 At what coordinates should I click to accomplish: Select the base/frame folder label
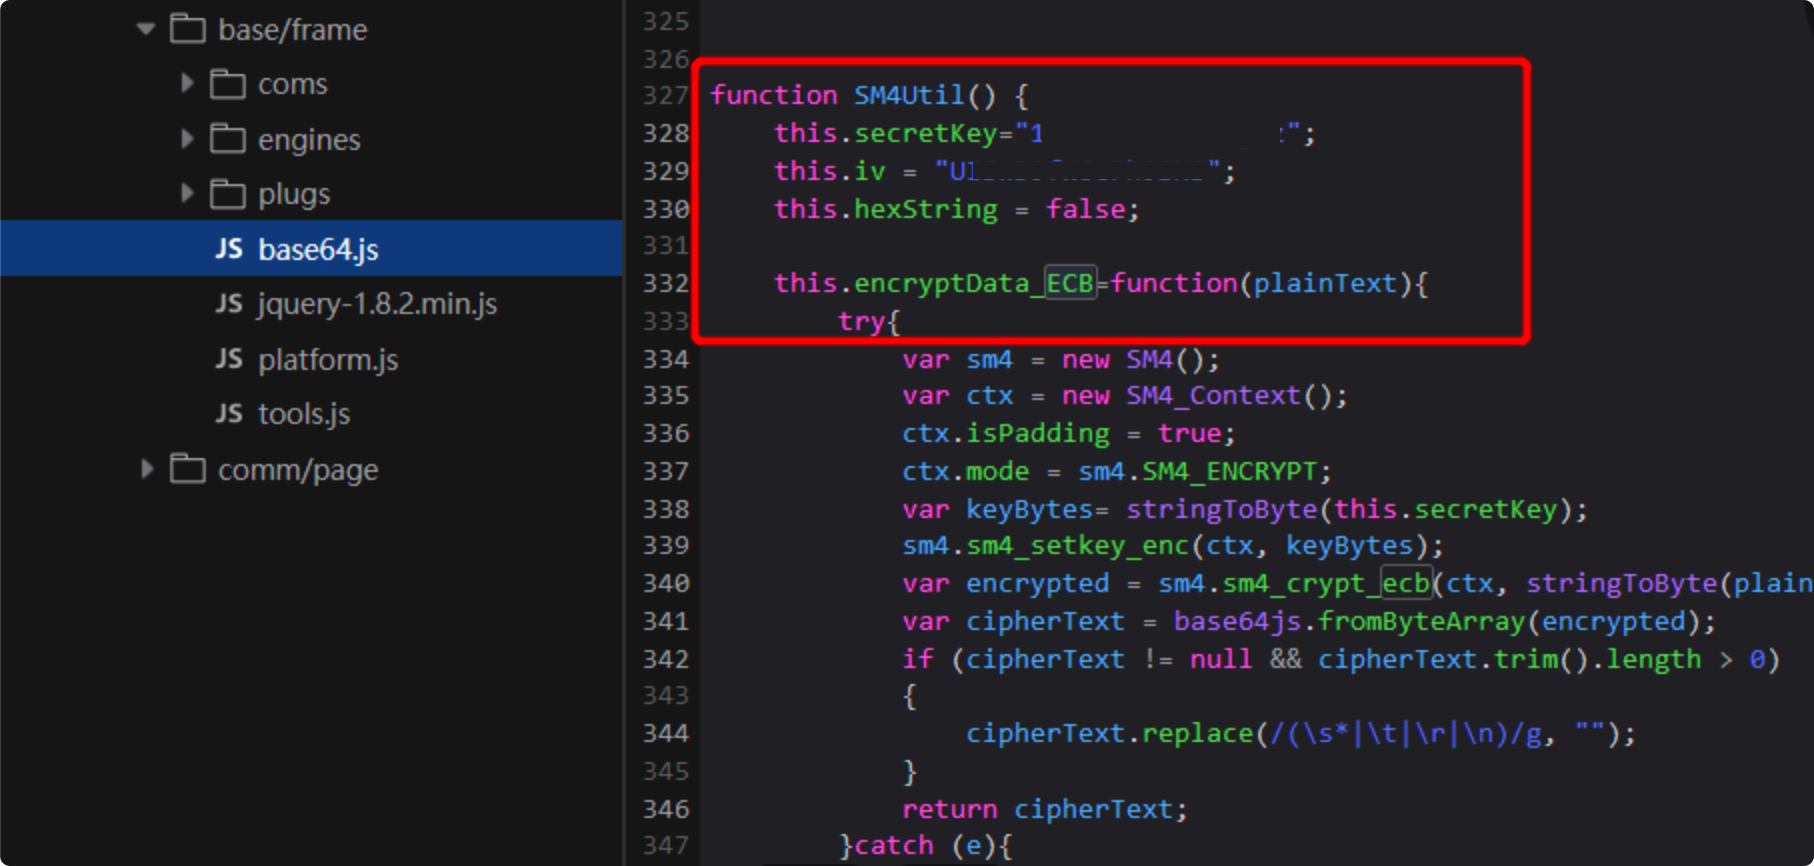coord(293,30)
